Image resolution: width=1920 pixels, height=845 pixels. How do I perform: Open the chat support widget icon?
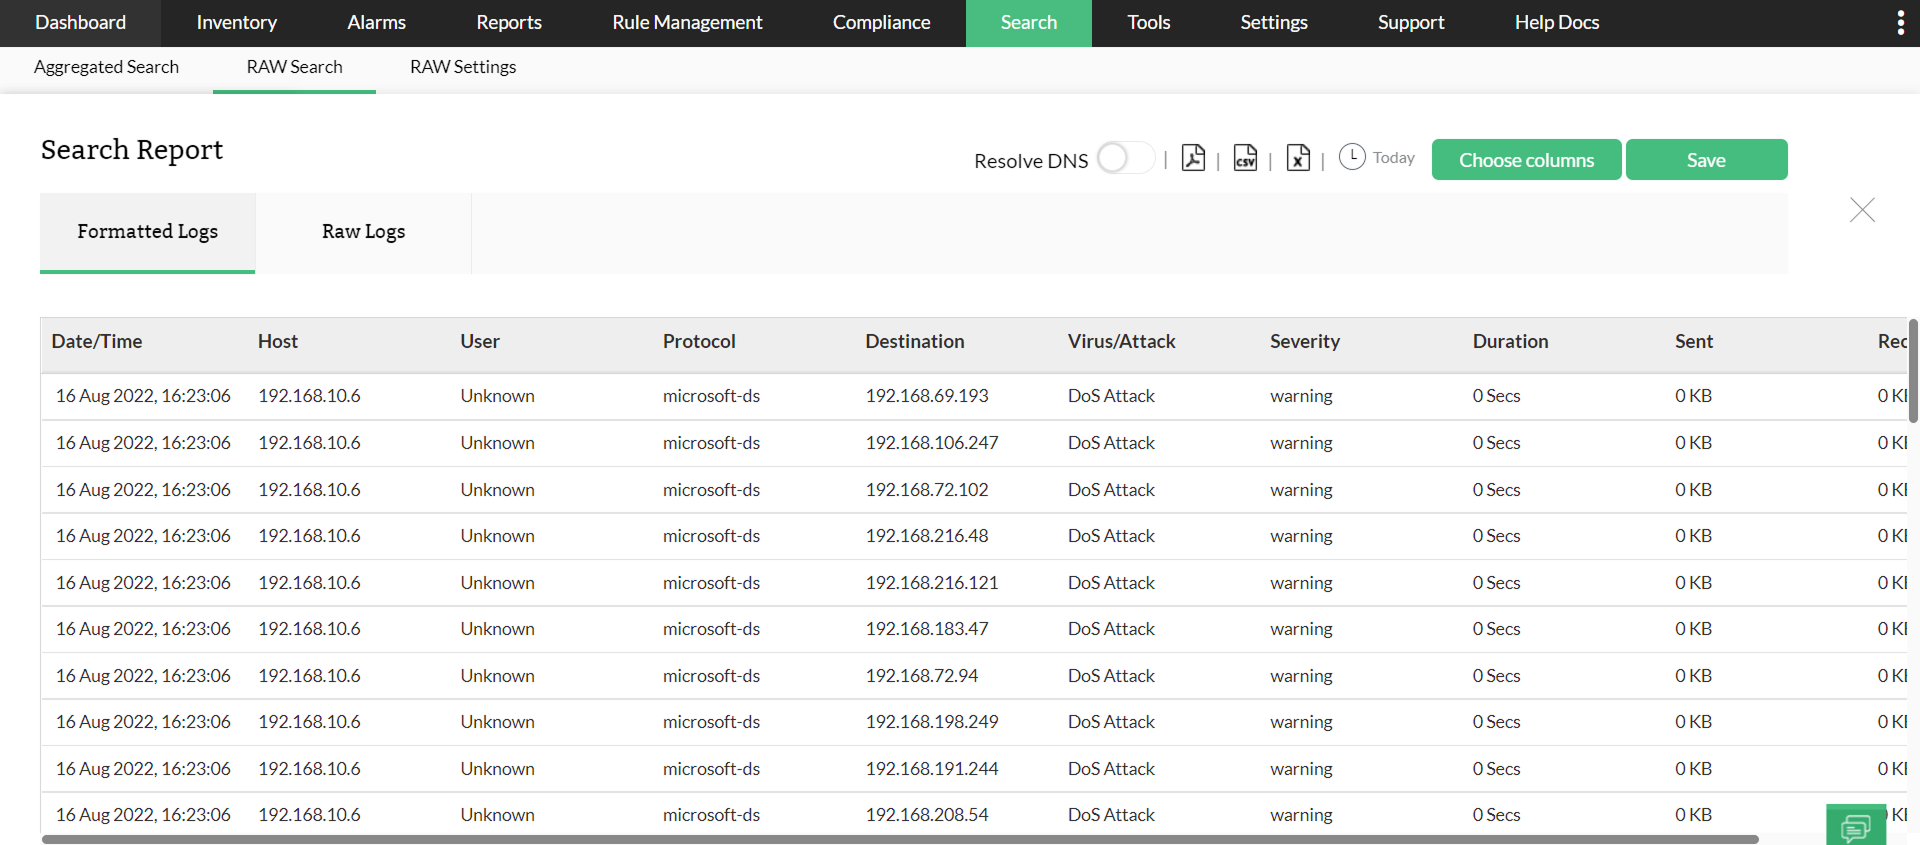pyautogui.click(x=1855, y=826)
